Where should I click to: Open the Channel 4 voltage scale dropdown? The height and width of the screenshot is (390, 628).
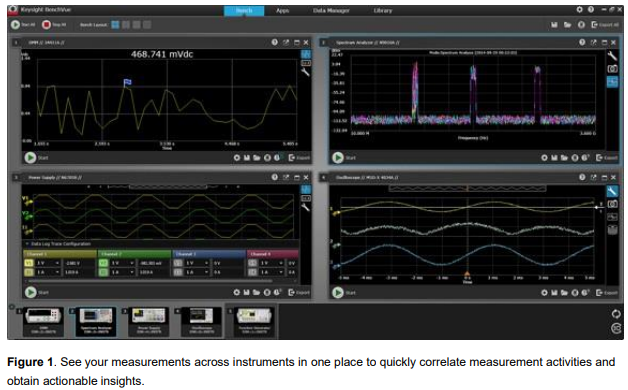(272, 263)
